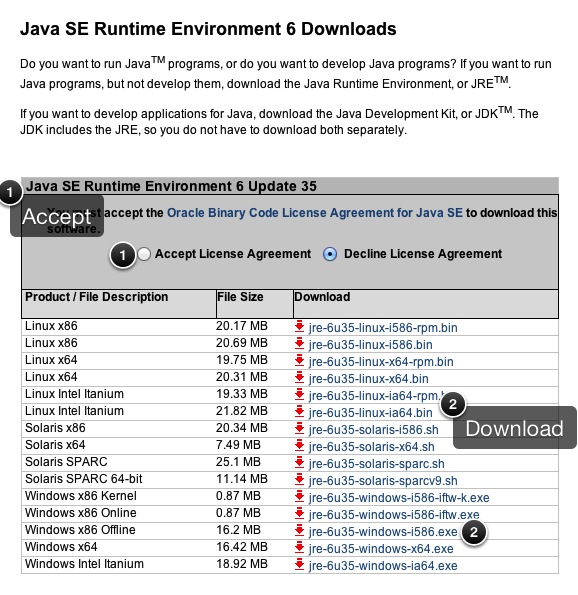
Task: Click the Solaris SPARC 64-bit row label
Action: [x=83, y=479]
